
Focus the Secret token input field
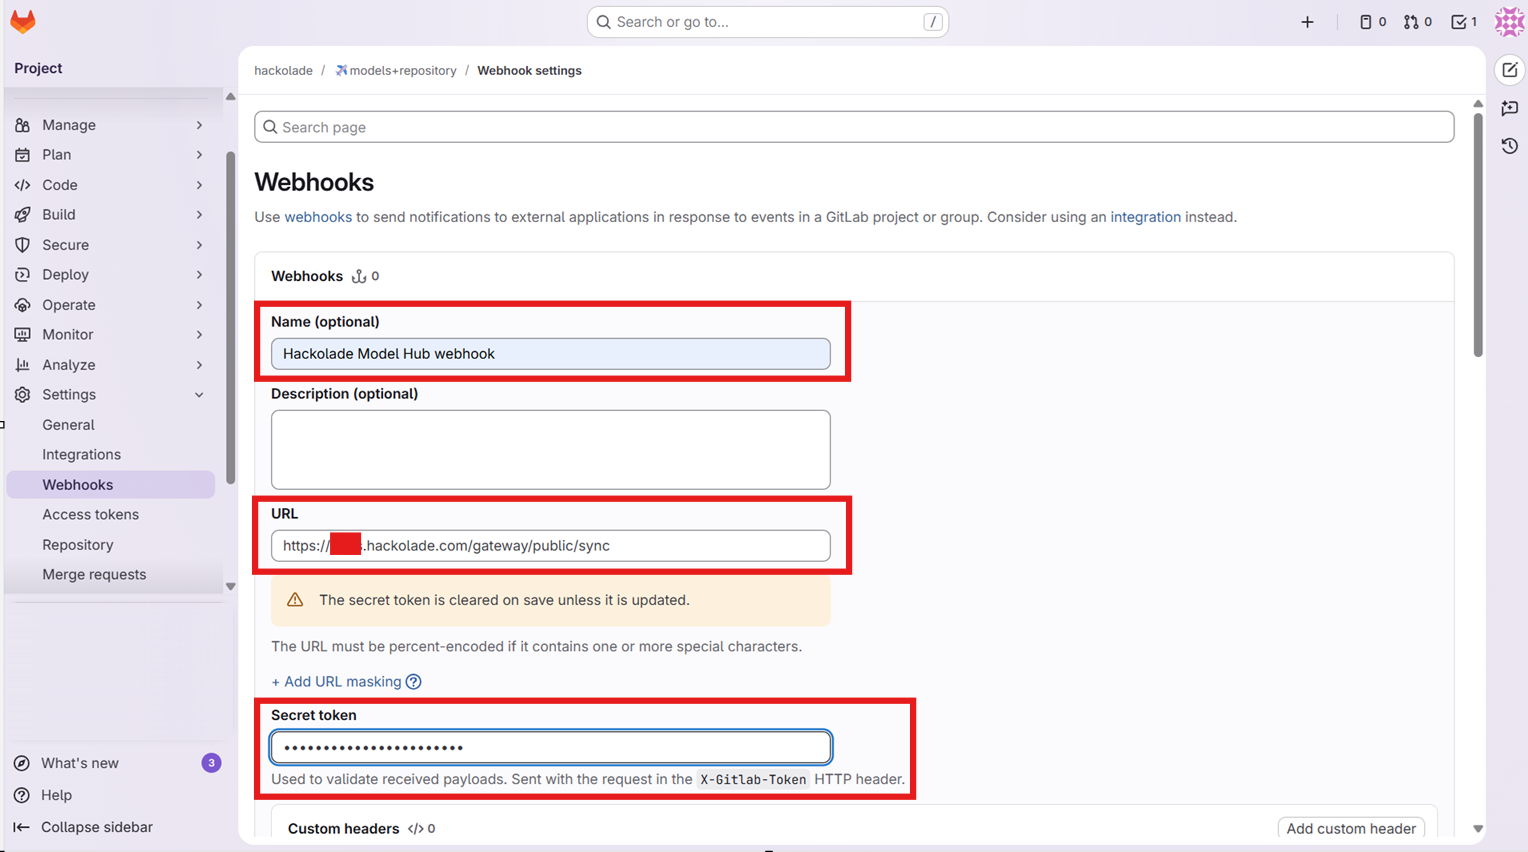tap(550, 746)
